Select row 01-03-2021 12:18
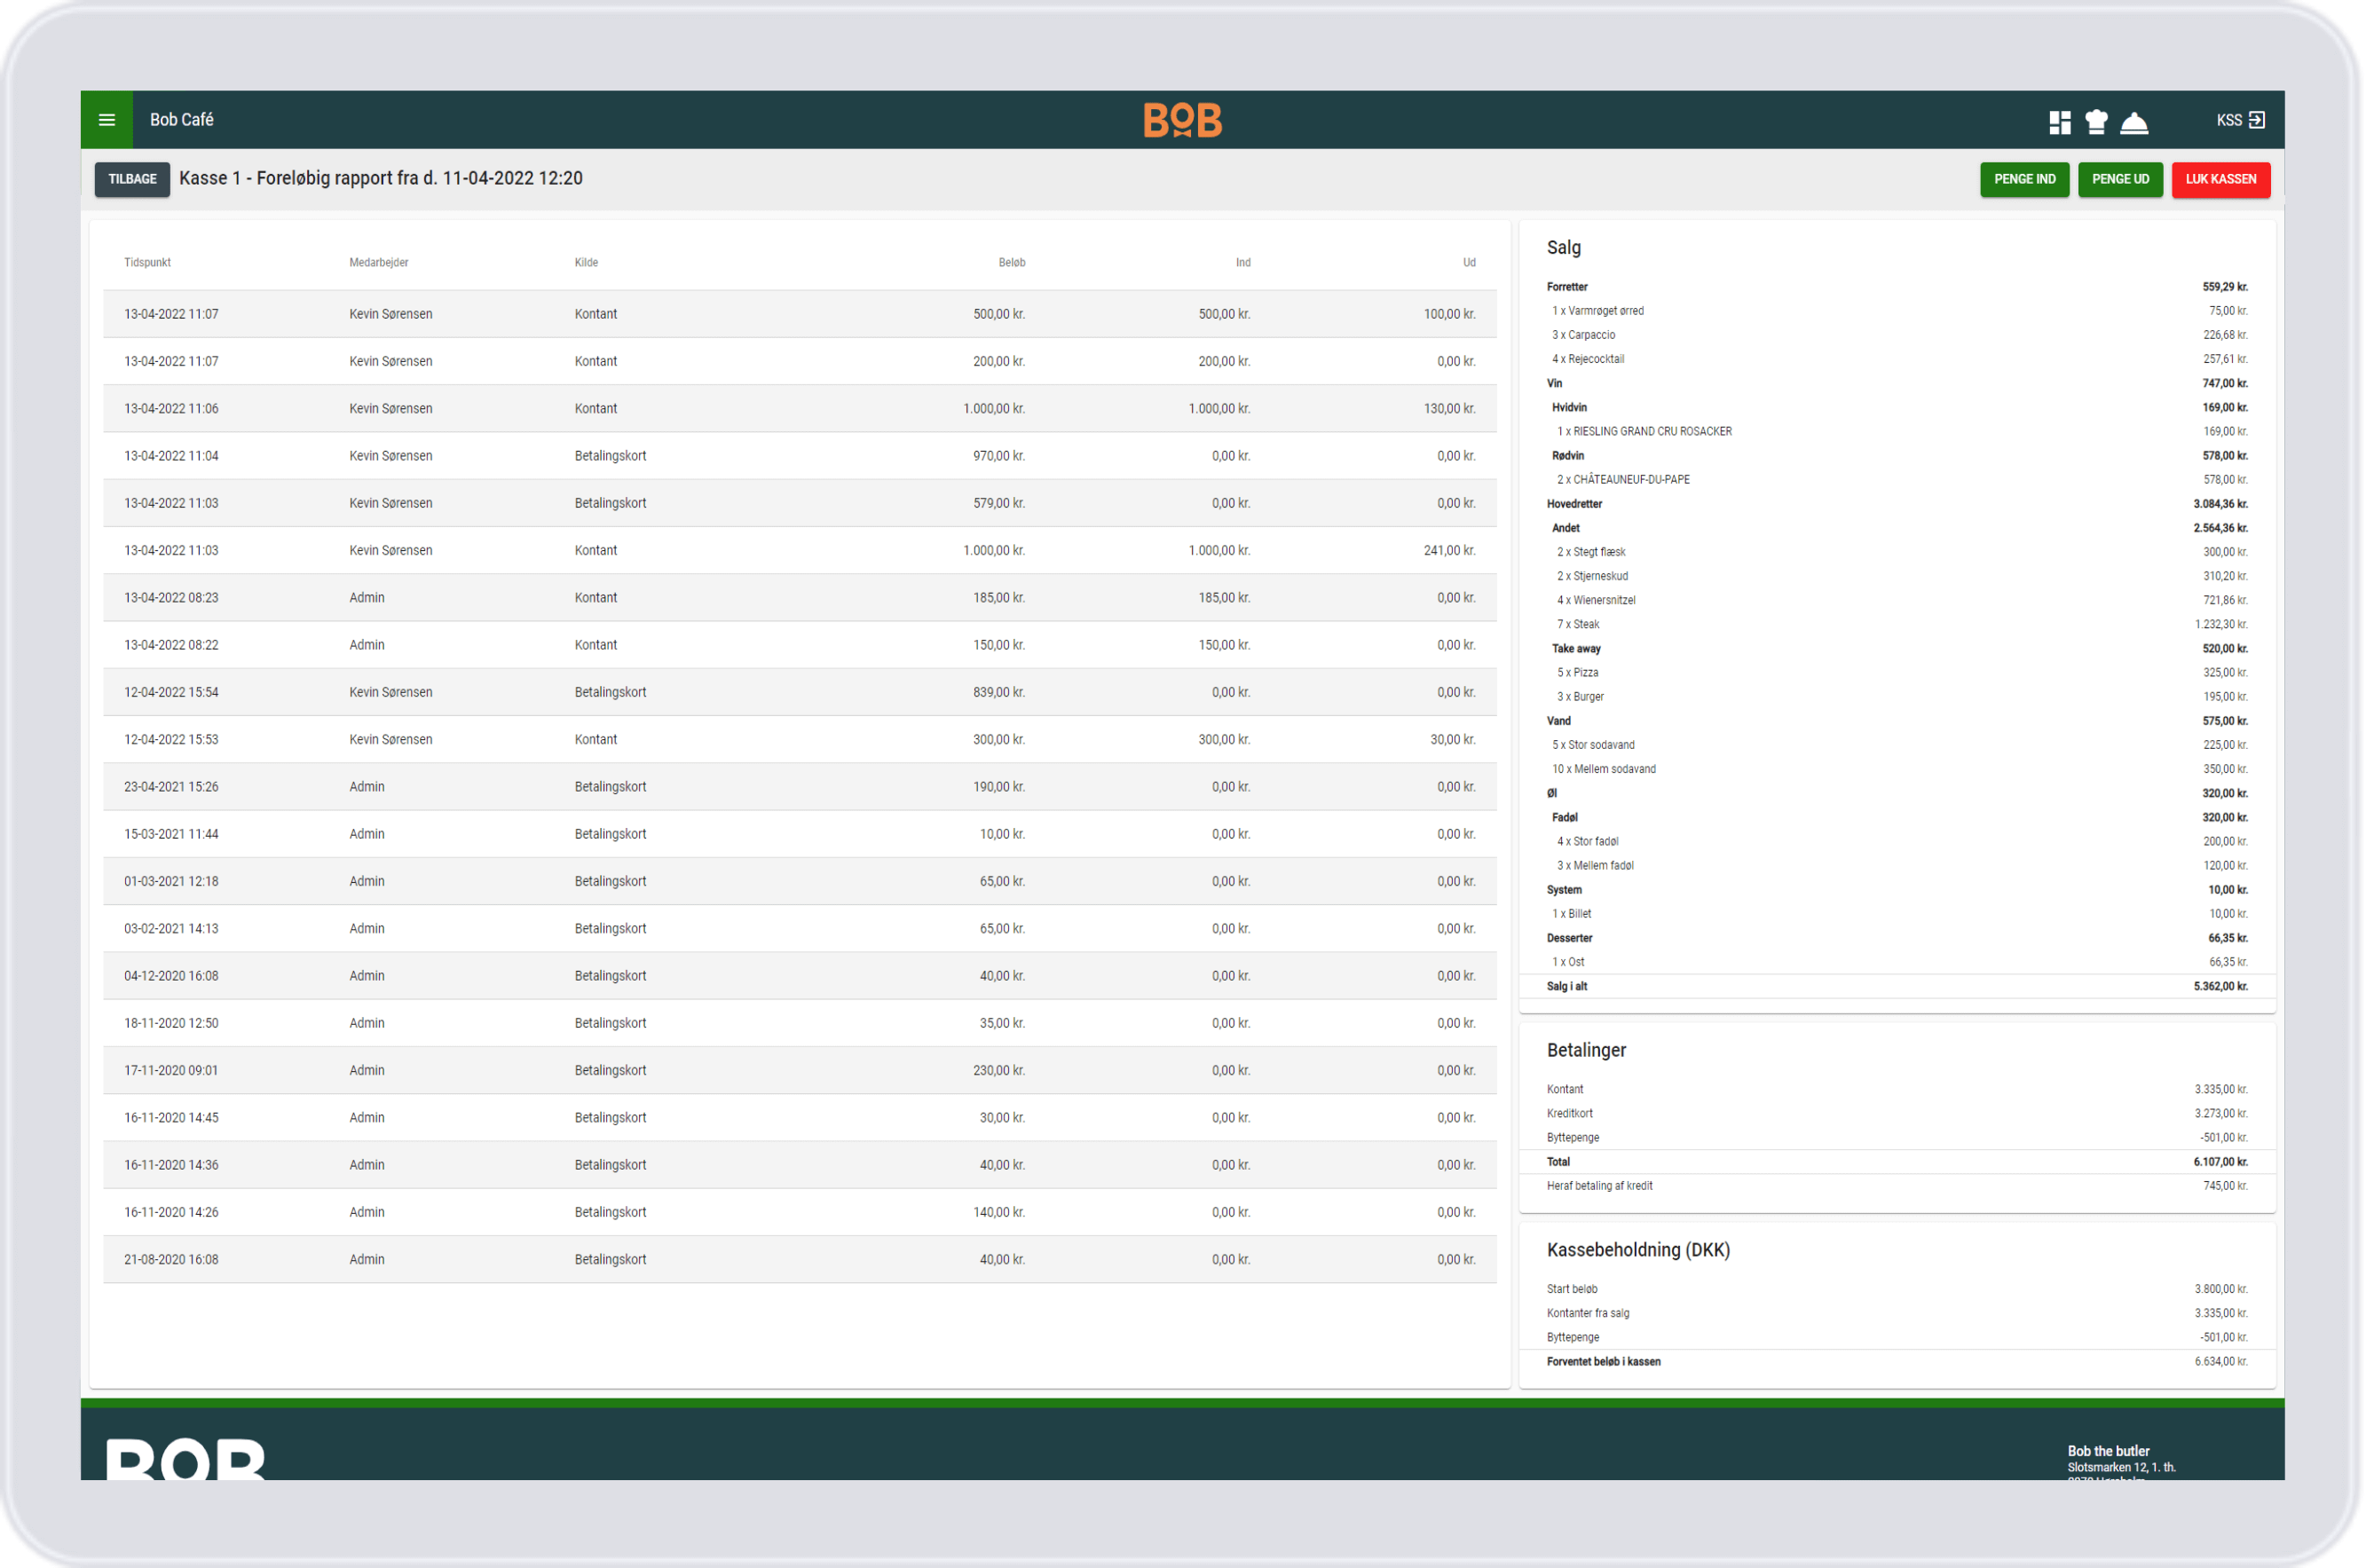Screen dimensions: 2366x1568 point(800,881)
